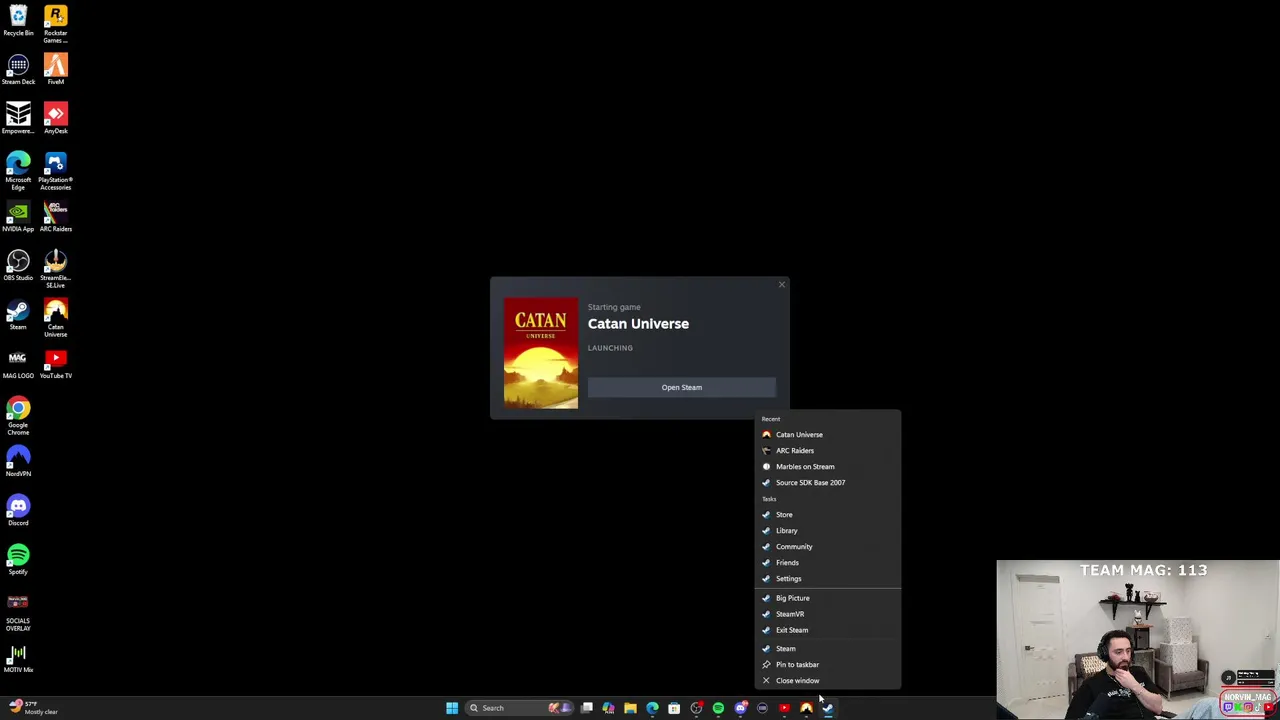Select the Library task in the Steam jump list
This screenshot has height=720, width=1280.
(827, 530)
